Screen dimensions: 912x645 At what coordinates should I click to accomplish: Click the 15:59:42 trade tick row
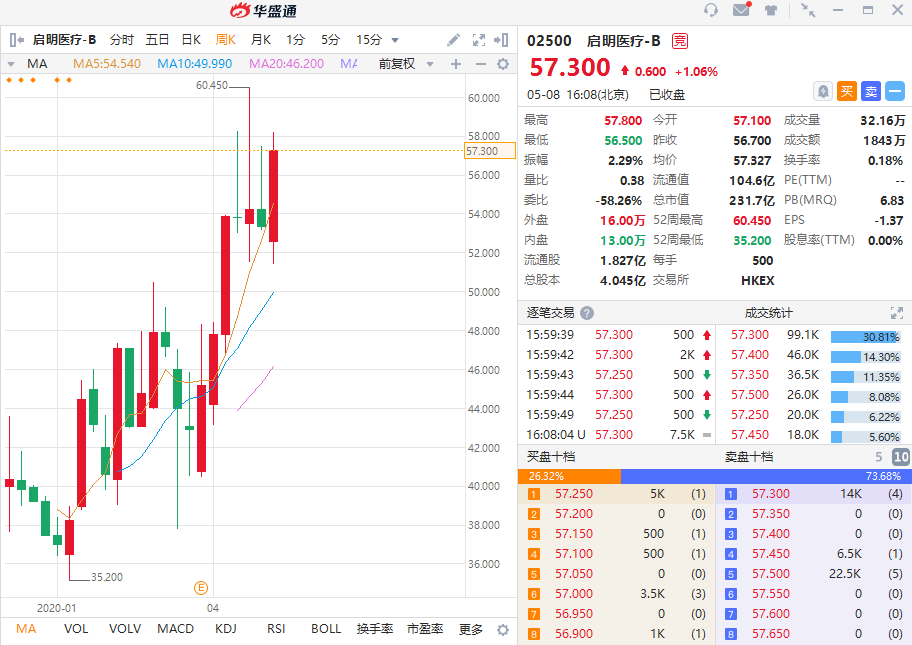(x=618, y=355)
